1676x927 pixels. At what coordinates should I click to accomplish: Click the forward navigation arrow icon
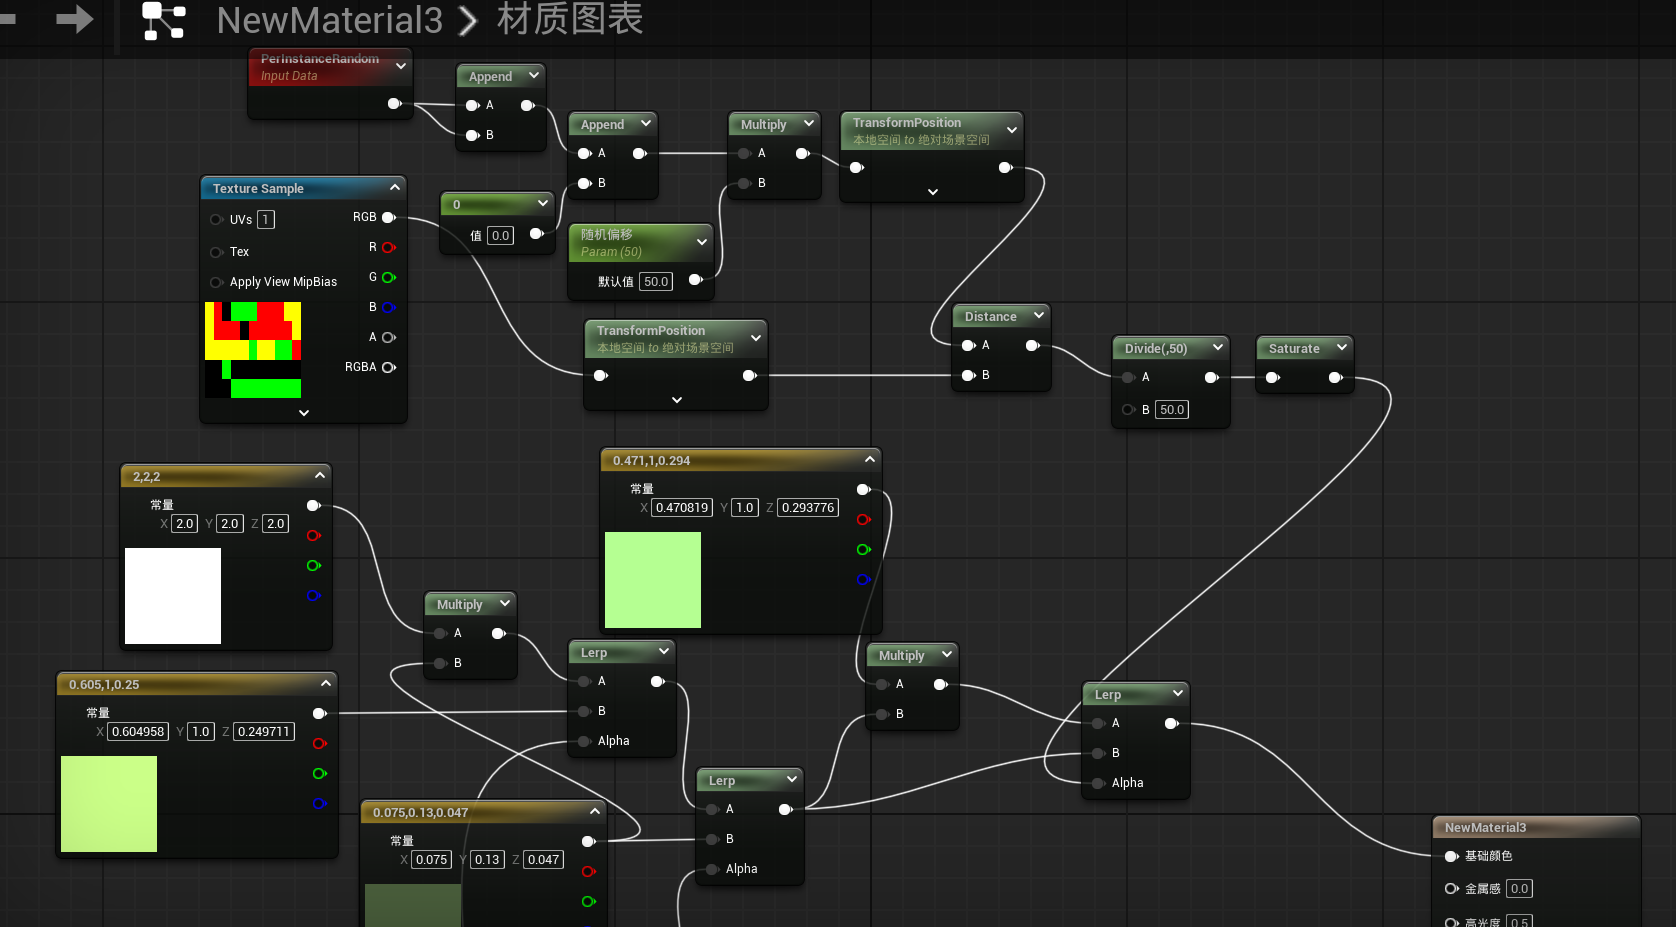(x=74, y=19)
